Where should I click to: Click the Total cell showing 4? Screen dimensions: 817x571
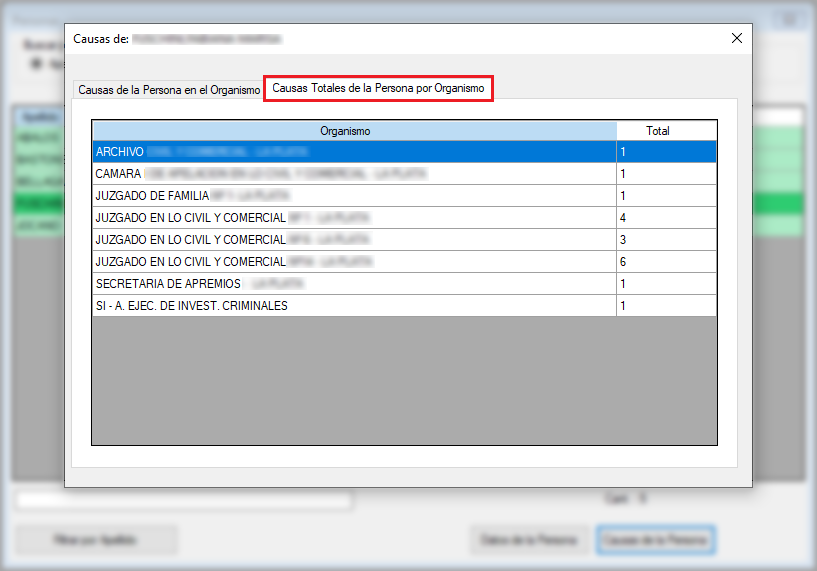pyautogui.click(x=665, y=218)
